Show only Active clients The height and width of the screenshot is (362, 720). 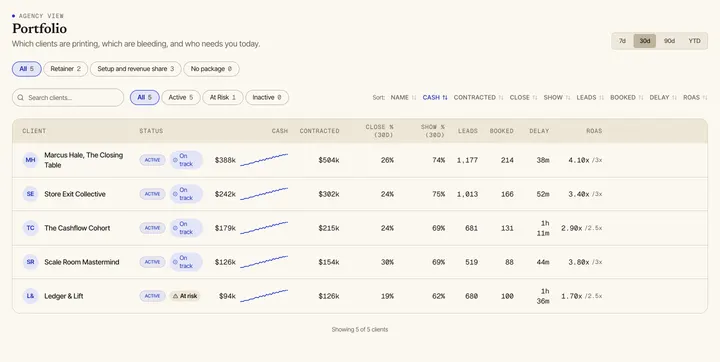coord(181,97)
